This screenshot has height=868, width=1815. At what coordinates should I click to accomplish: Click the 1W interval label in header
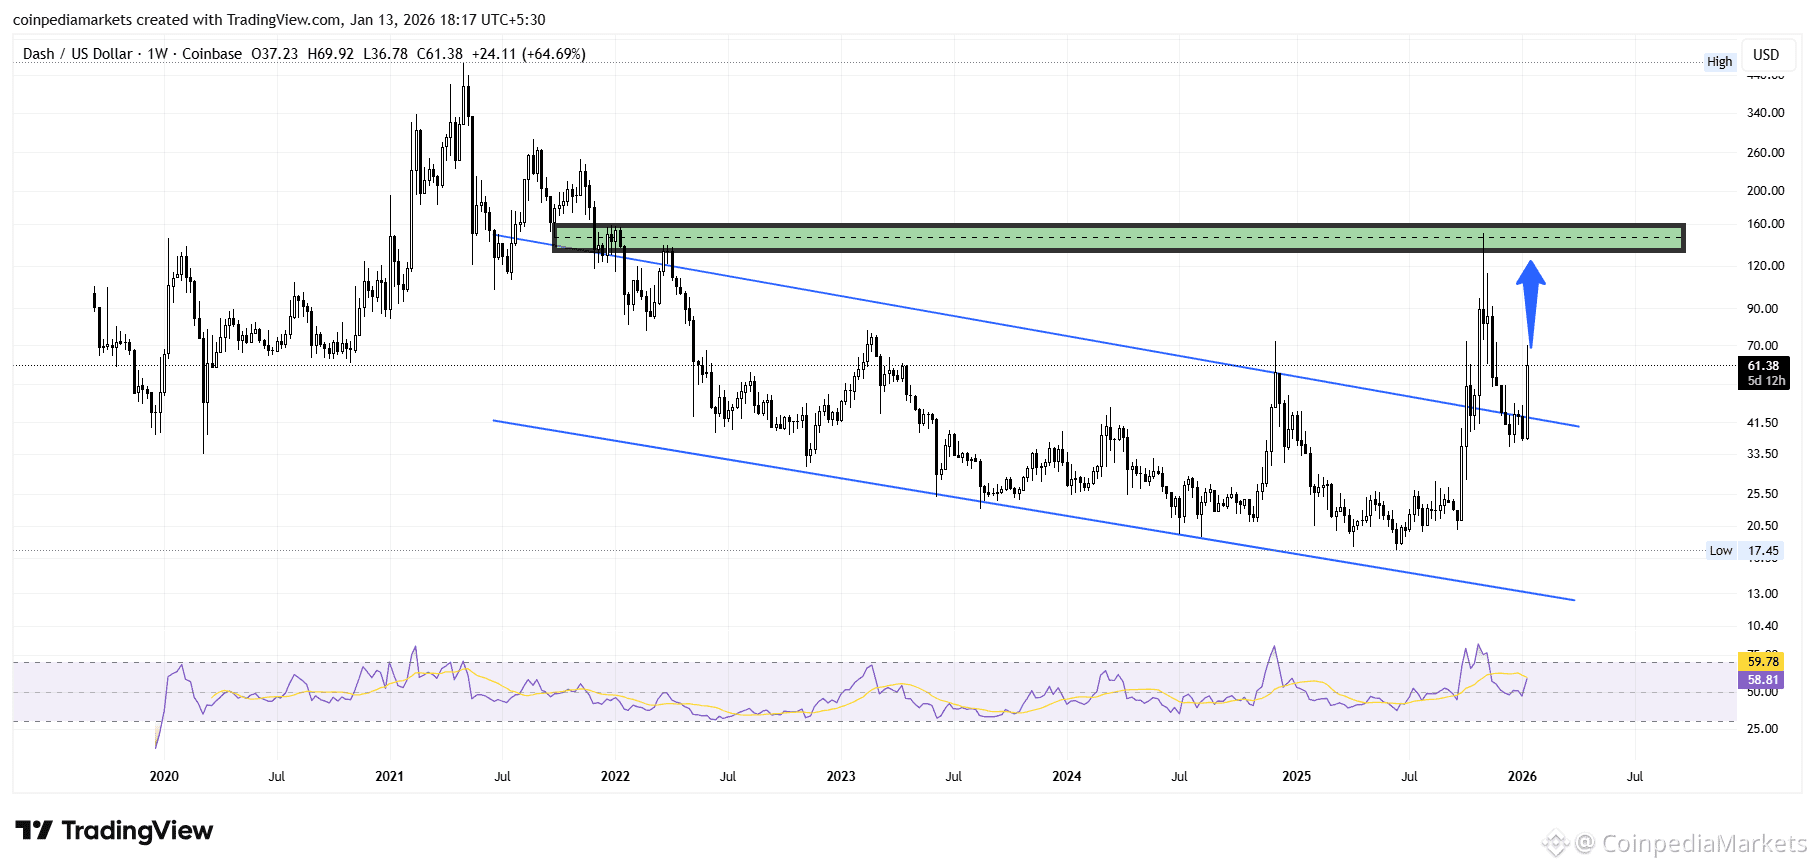[x=157, y=54]
